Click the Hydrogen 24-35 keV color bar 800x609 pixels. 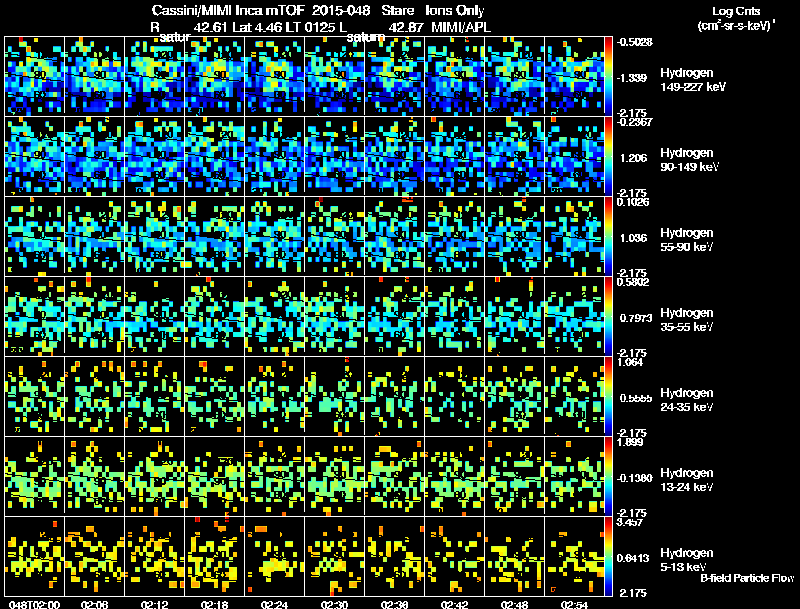[608, 396]
